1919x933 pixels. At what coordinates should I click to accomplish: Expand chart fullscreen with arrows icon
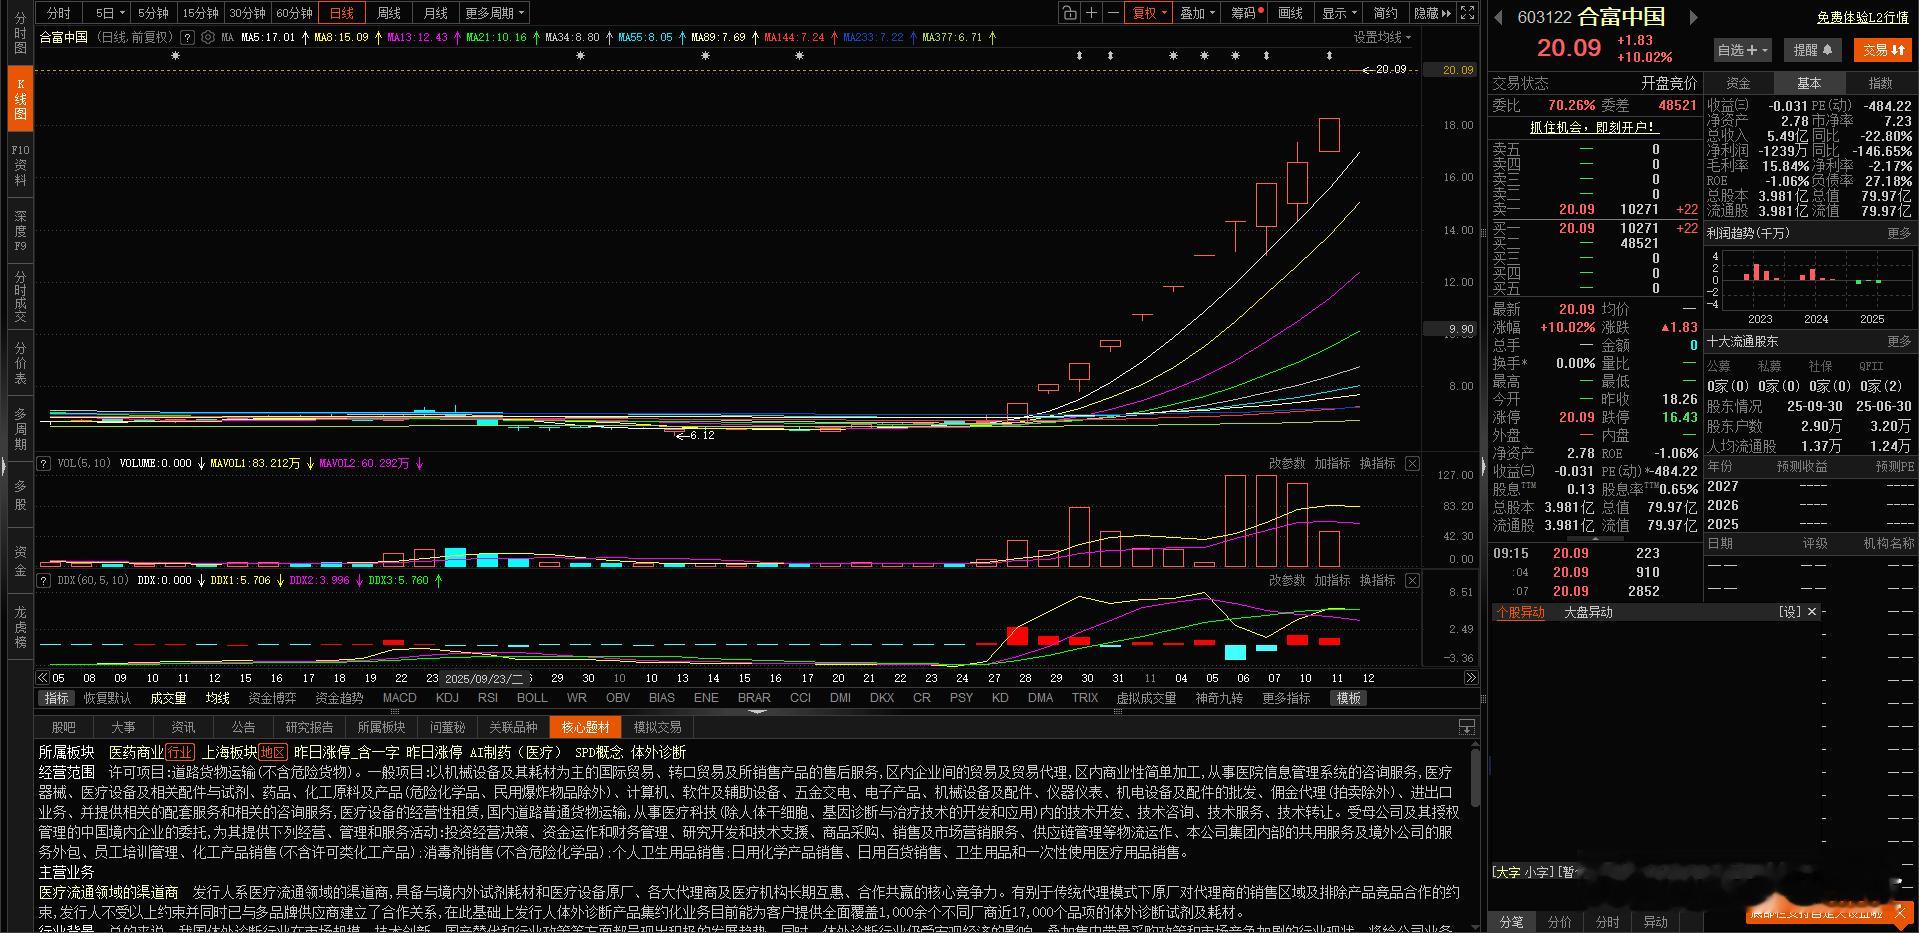[x=1466, y=12]
